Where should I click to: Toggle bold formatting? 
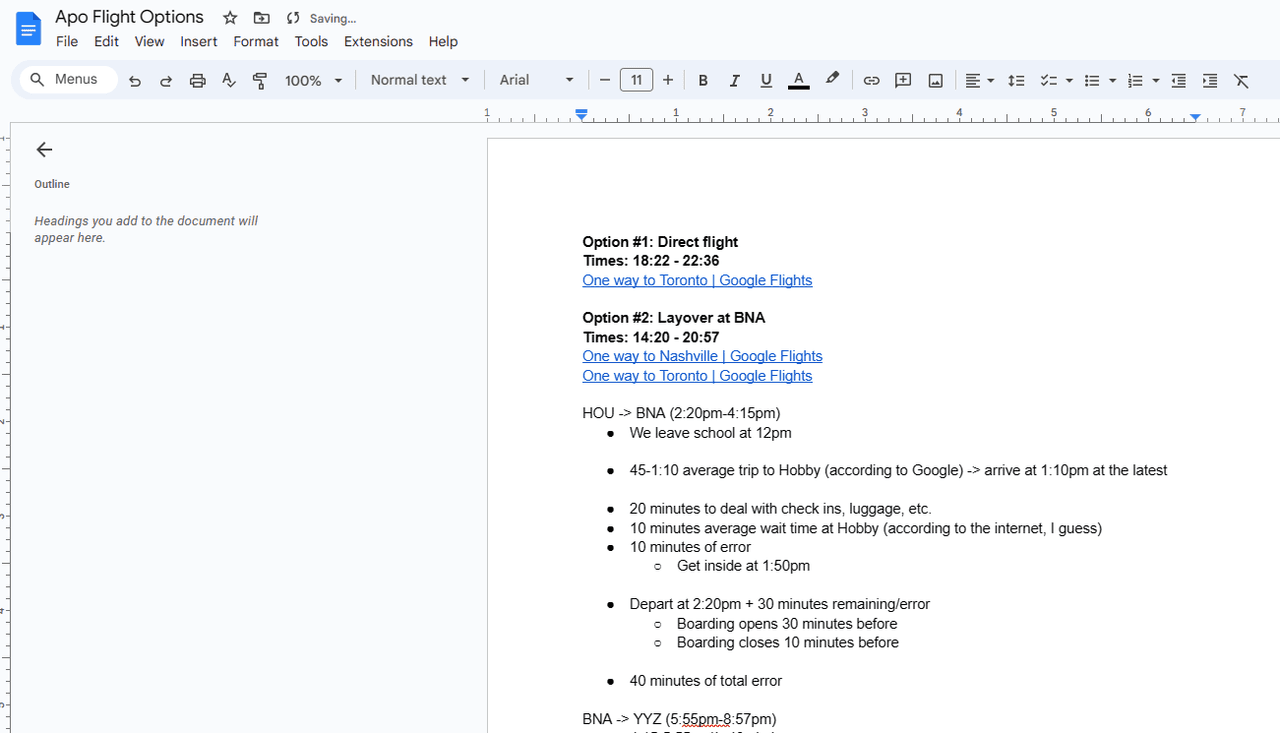[703, 81]
